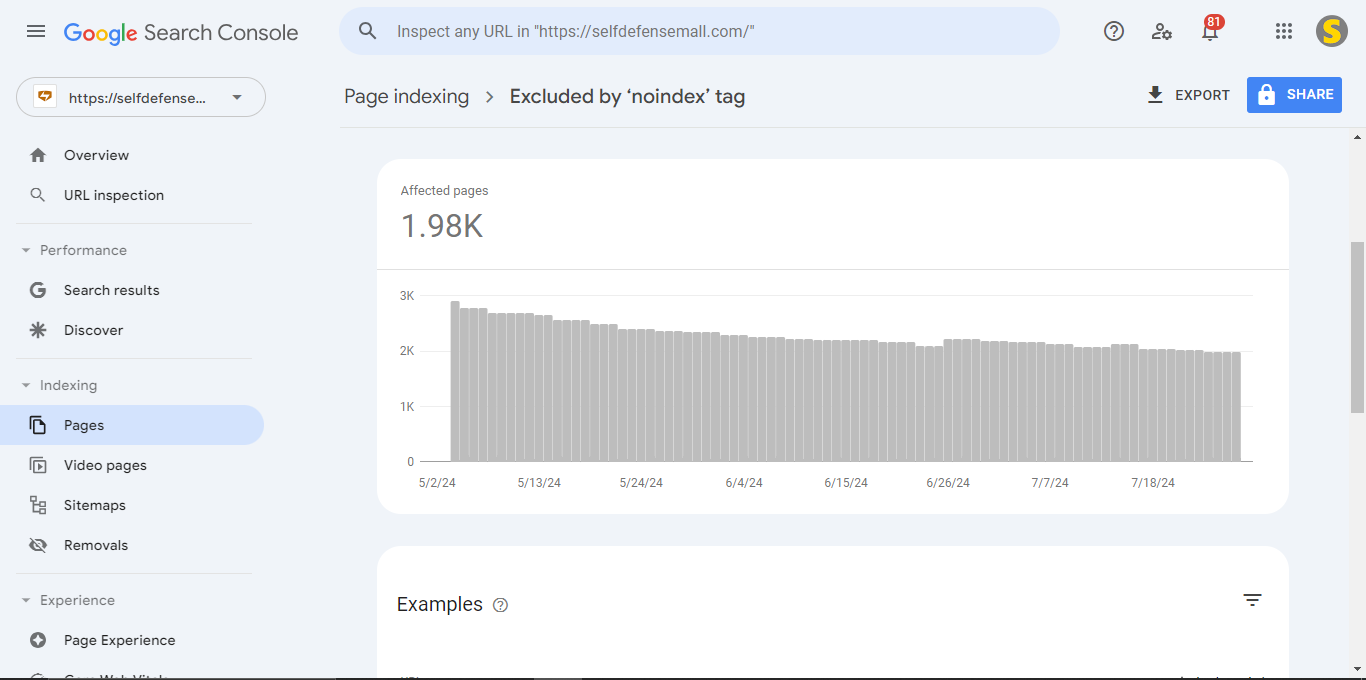Click the 1.98K affected pages value
Screen dimensions: 1366x680
pyautogui.click(x=442, y=226)
